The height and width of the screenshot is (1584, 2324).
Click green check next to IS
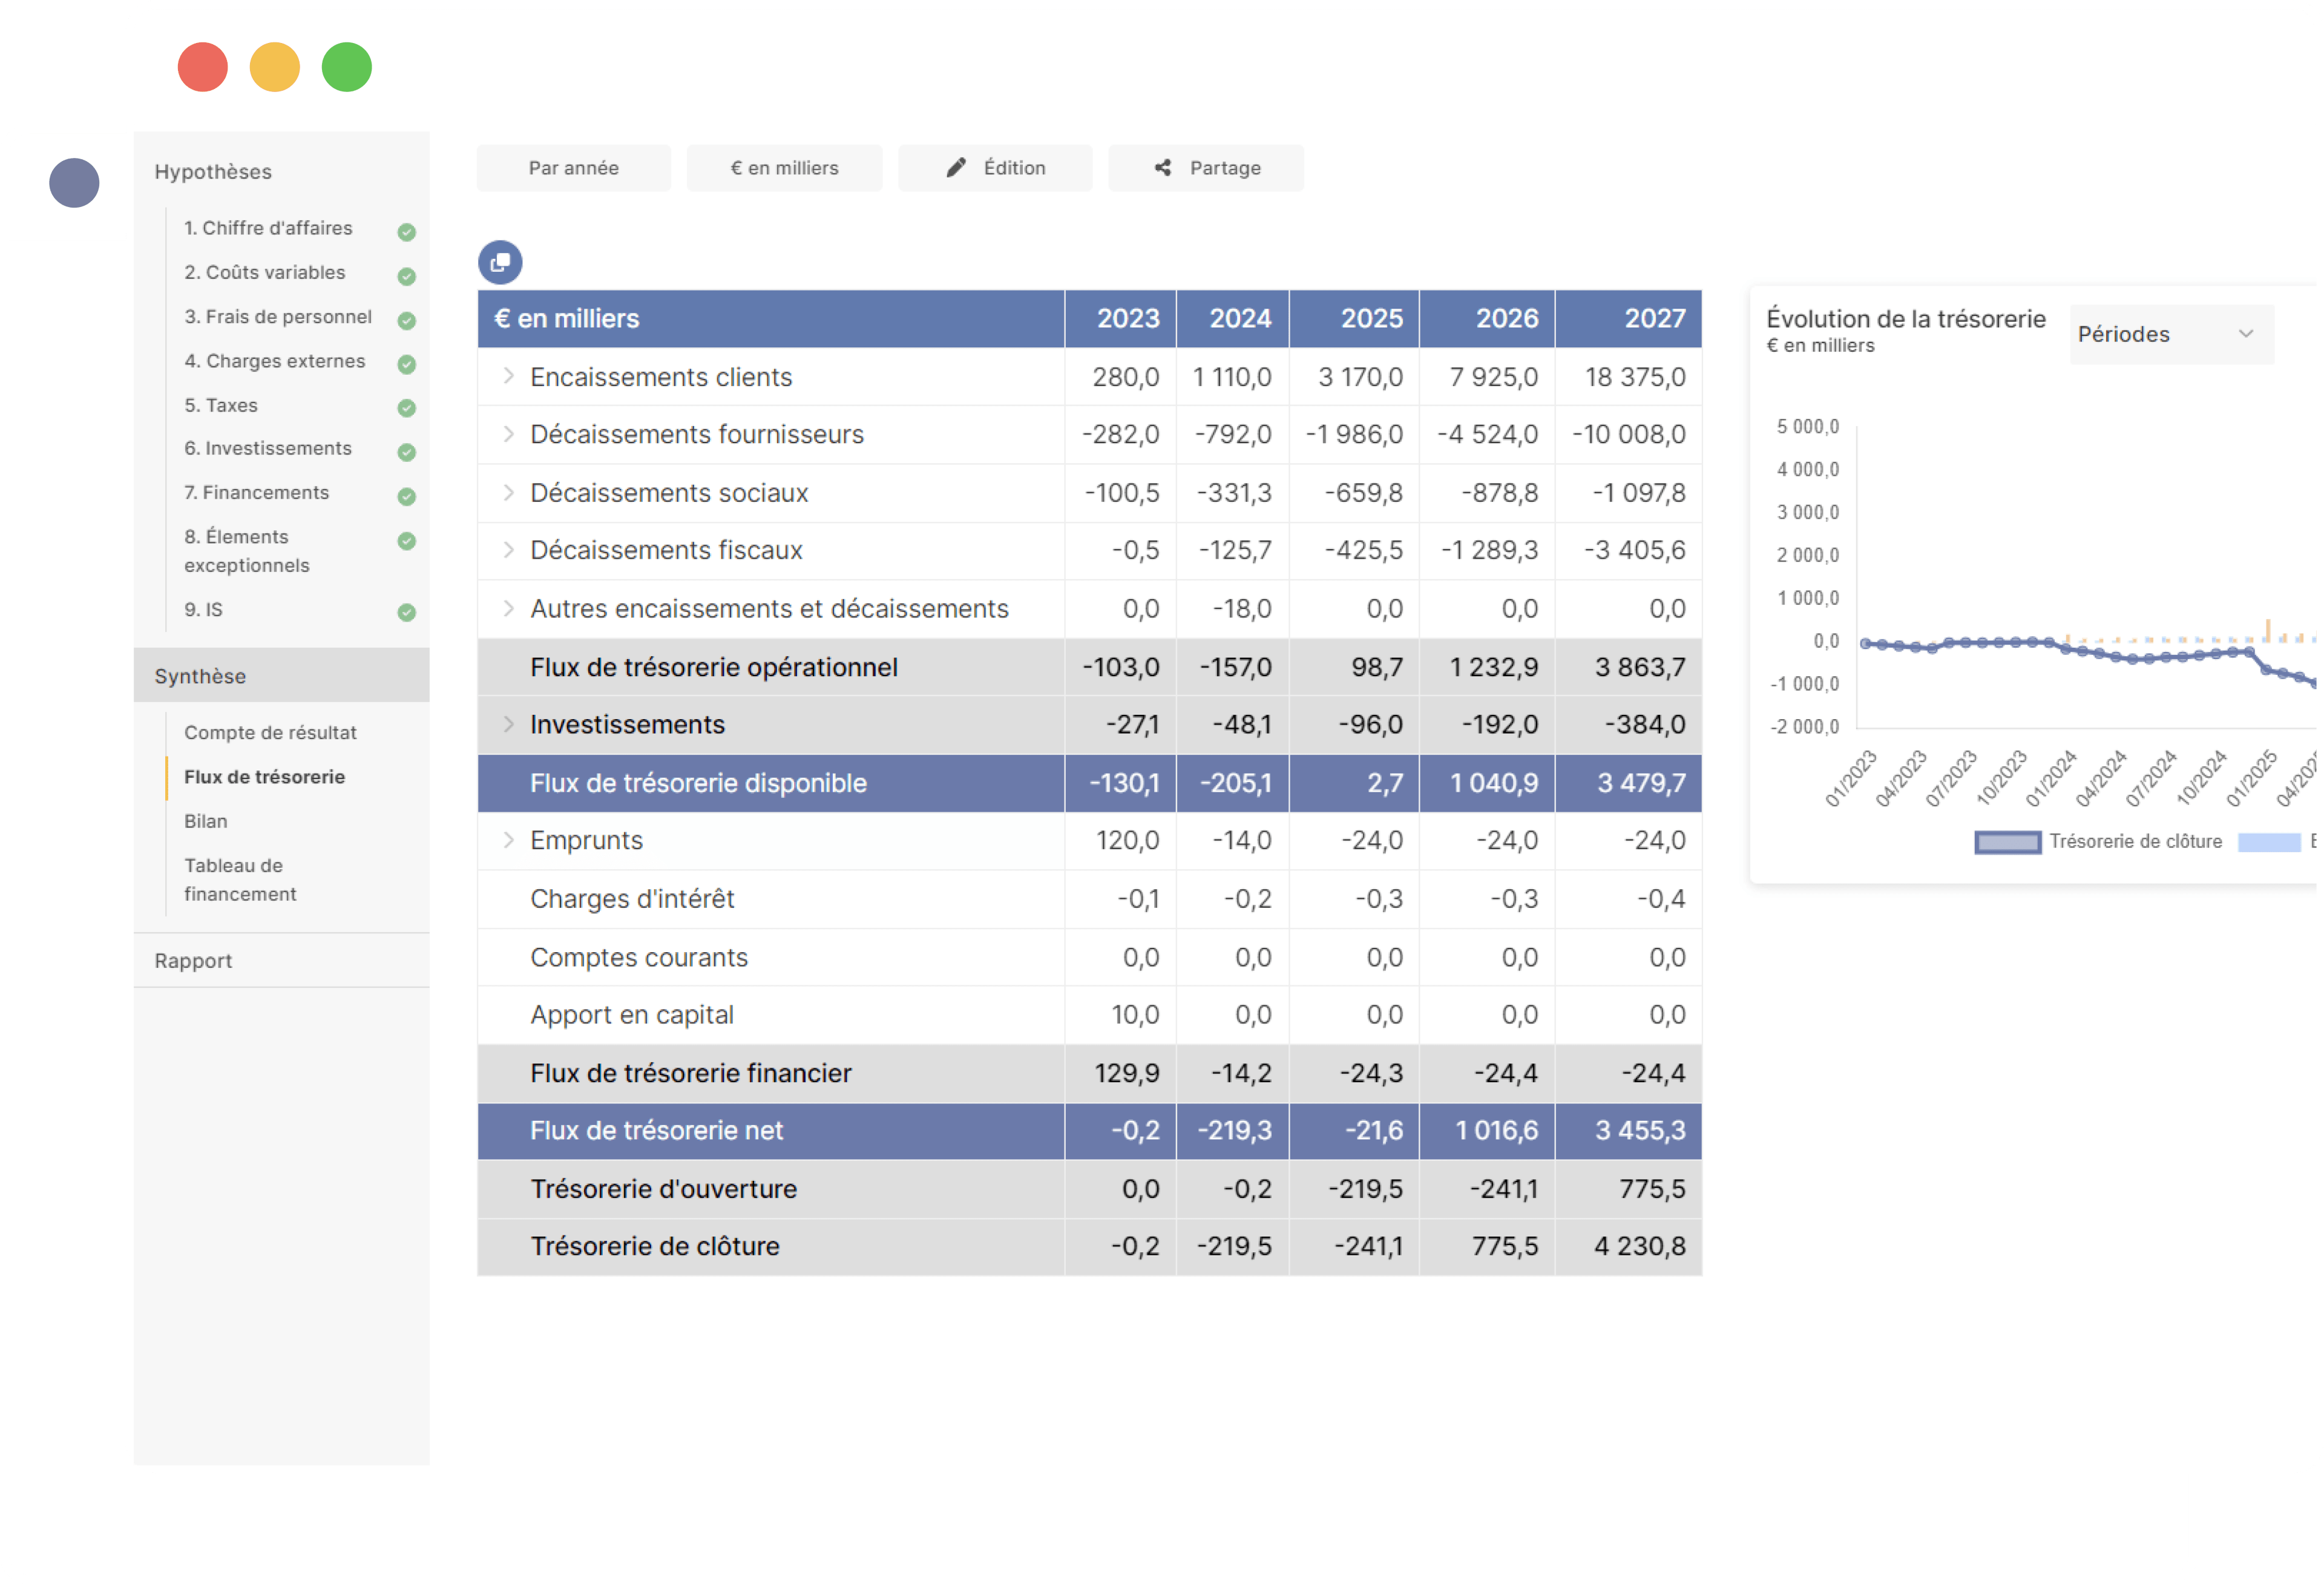[406, 612]
